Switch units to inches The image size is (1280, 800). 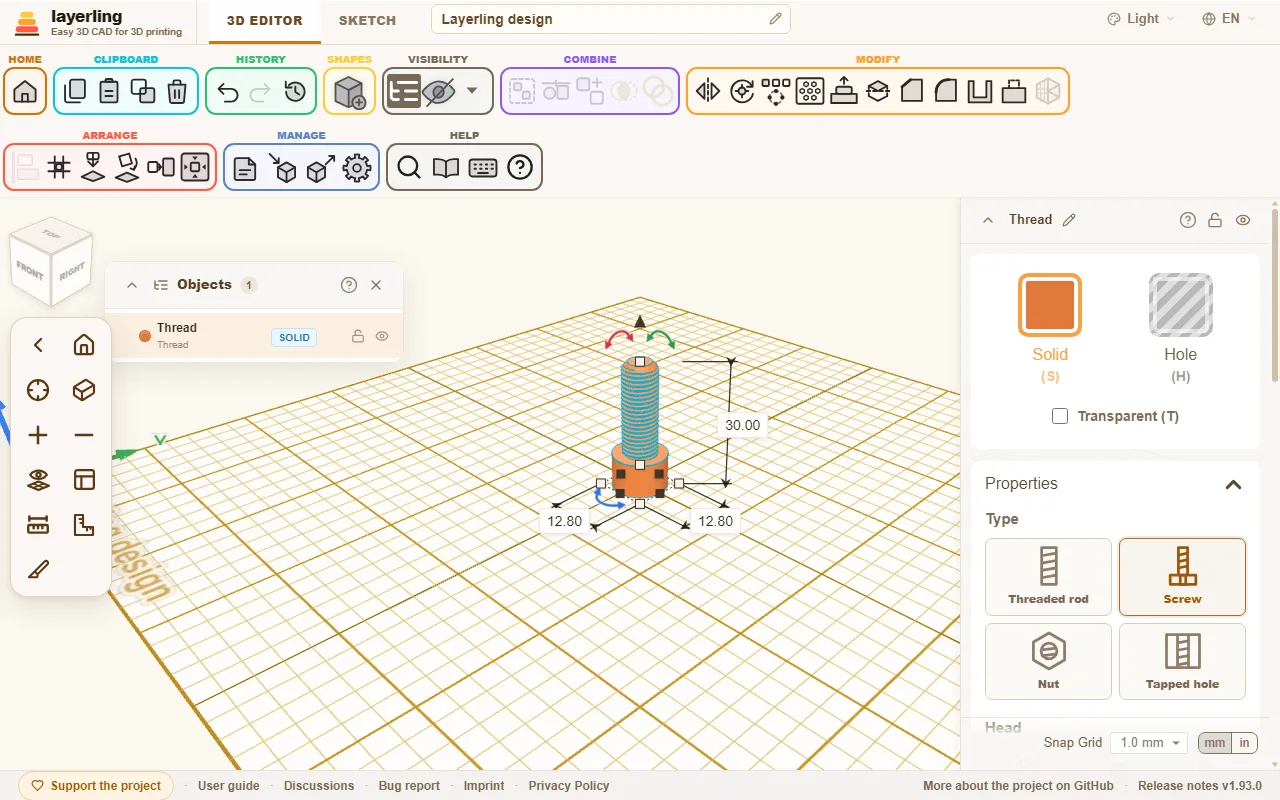pyautogui.click(x=1244, y=743)
